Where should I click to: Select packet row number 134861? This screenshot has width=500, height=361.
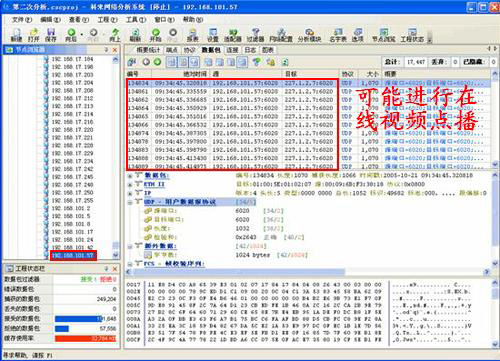(x=308, y=91)
